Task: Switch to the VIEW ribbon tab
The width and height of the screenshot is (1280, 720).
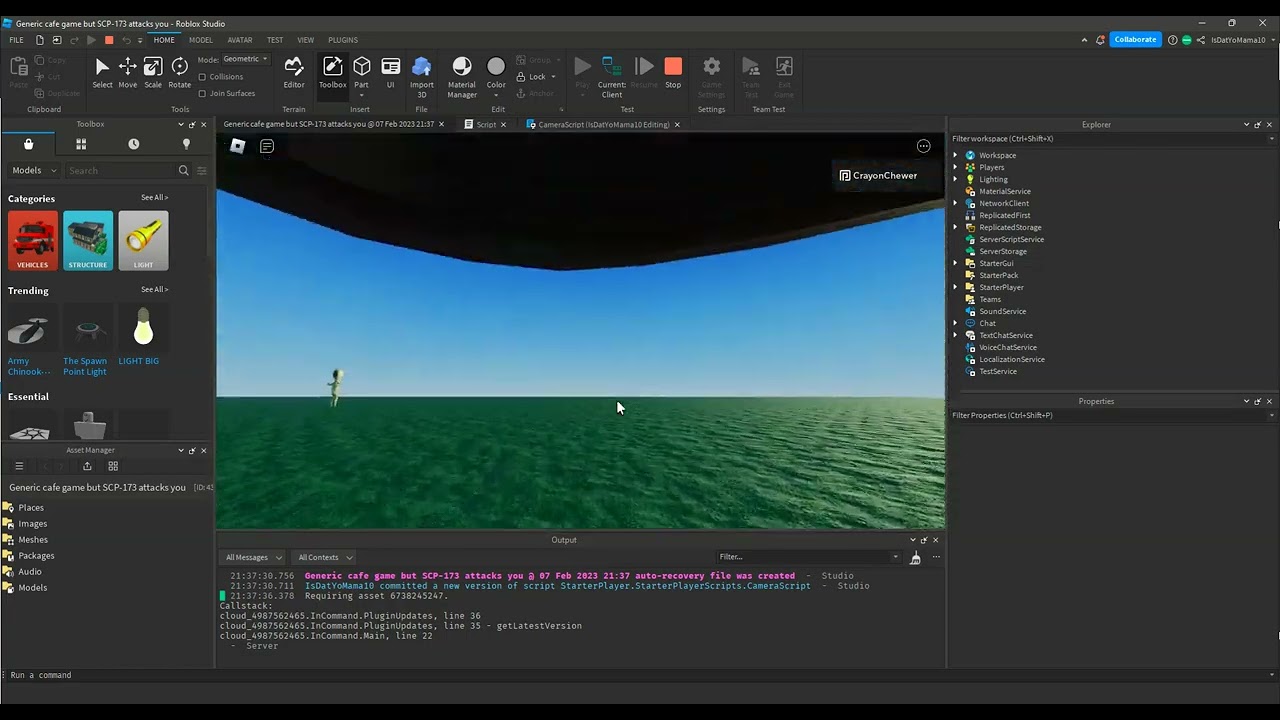Action: click(306, 40)
